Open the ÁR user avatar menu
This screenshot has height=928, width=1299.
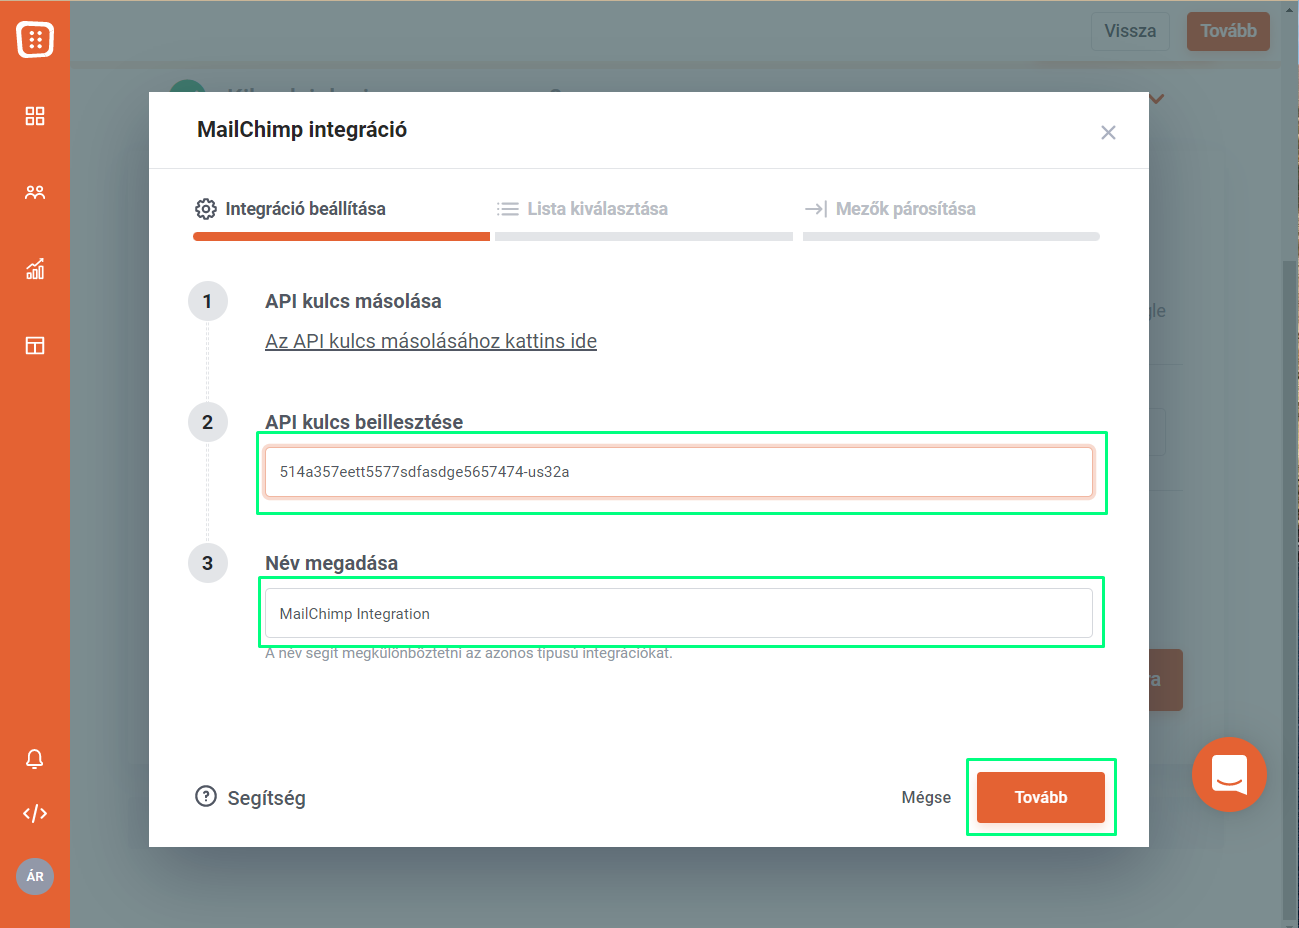tap(35, 876)
